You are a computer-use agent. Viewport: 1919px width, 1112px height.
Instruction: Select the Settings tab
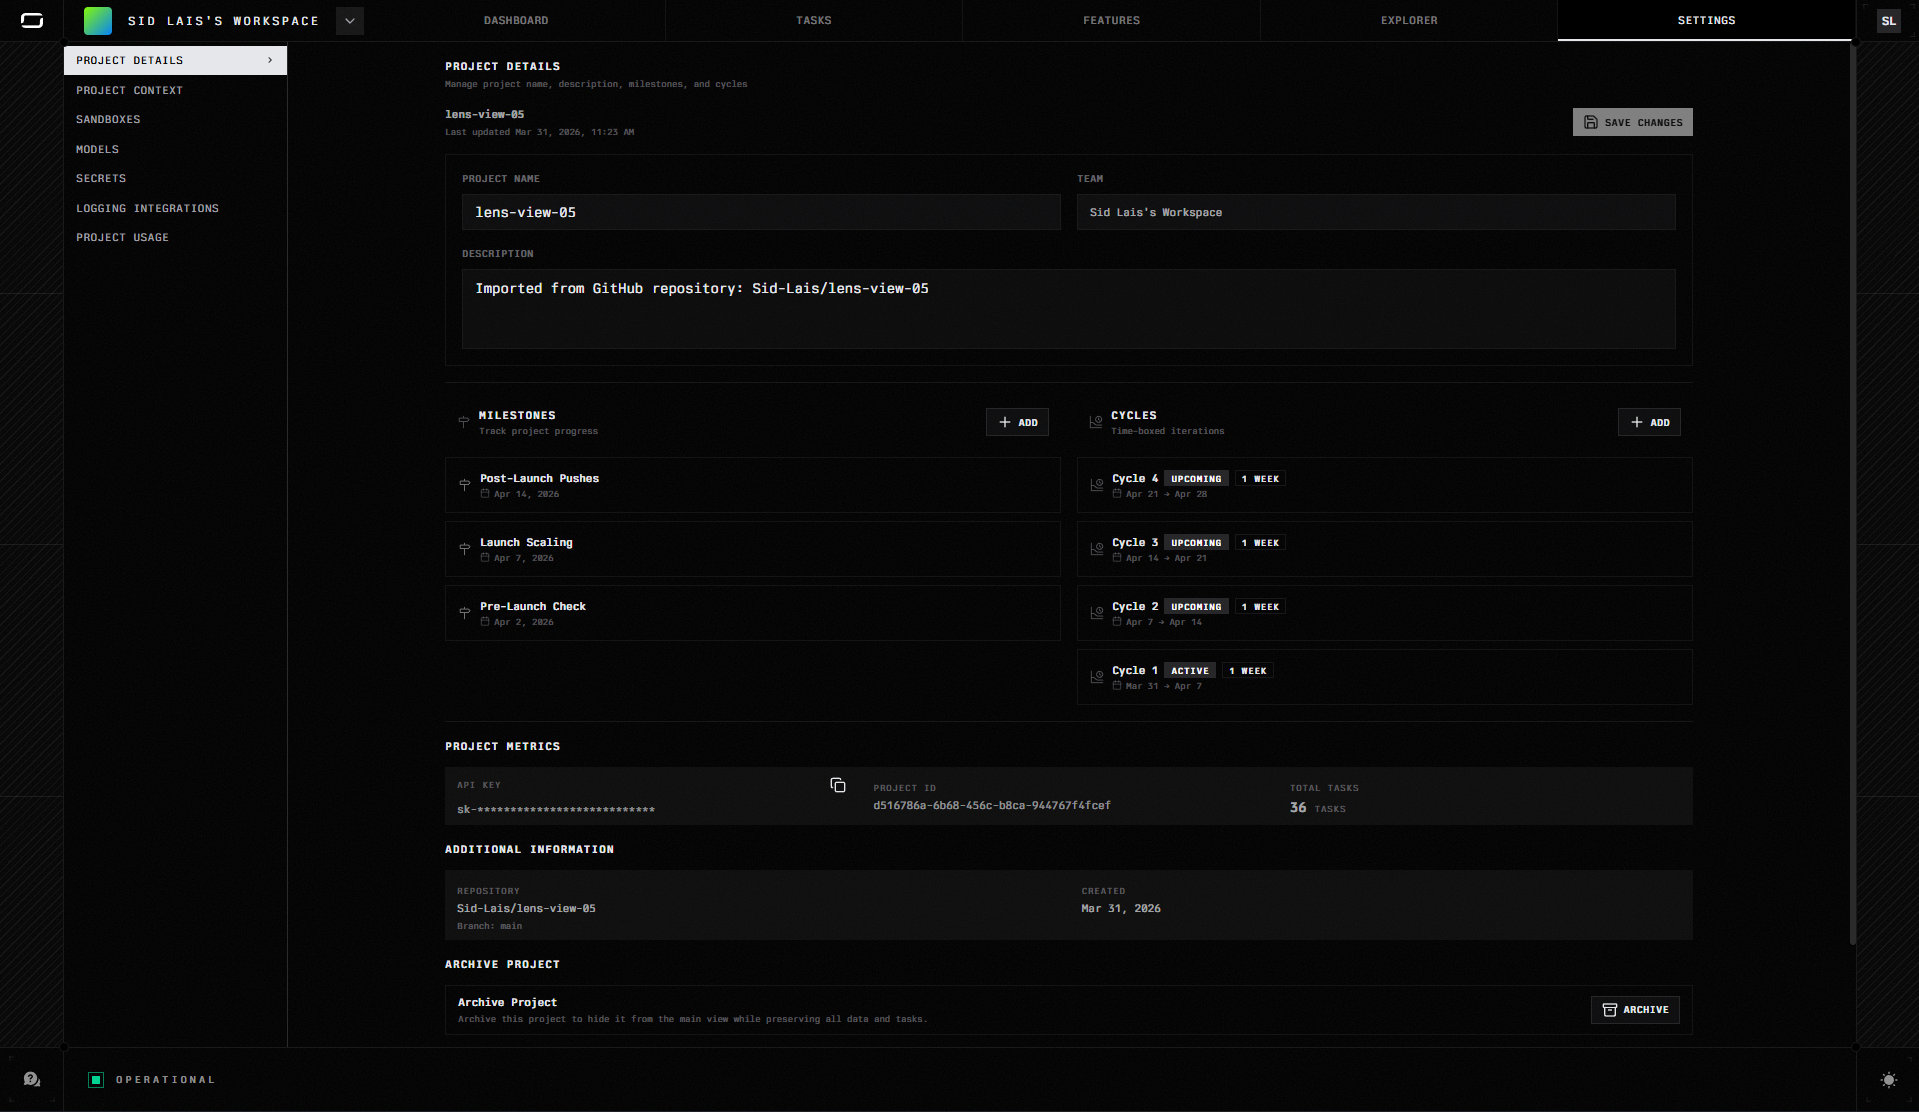1706,20
